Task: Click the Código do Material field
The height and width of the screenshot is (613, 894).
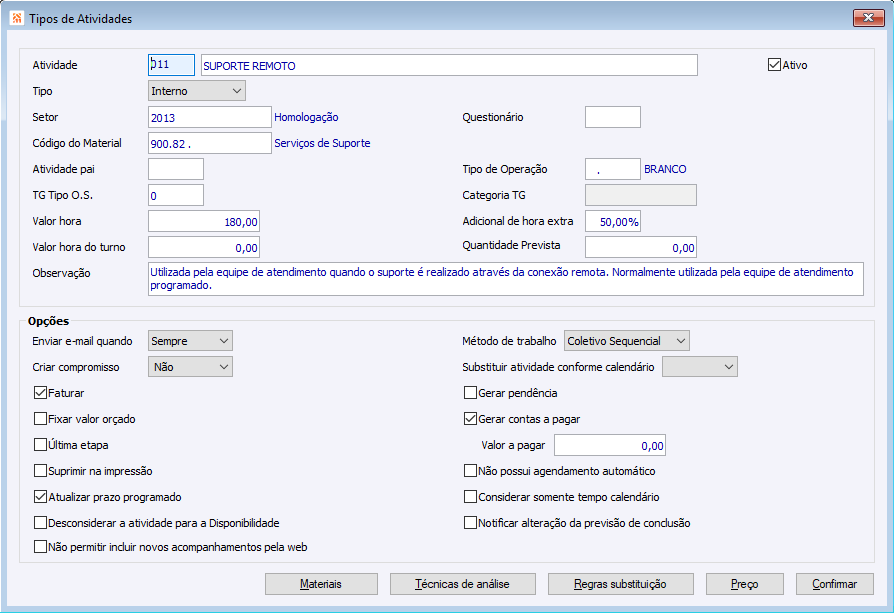Action: coord(210,143)
